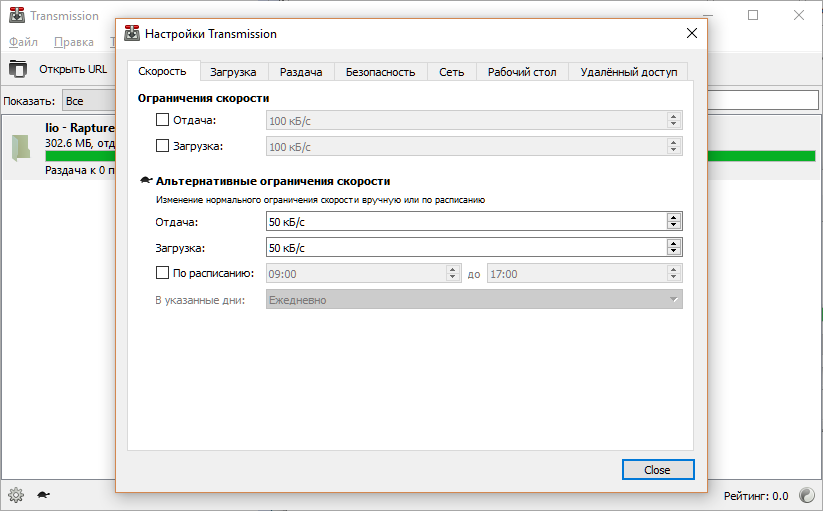
Task: Close the Настройки Transmission dialog with X
Action: pyautogui.click(x=690, y=34)
